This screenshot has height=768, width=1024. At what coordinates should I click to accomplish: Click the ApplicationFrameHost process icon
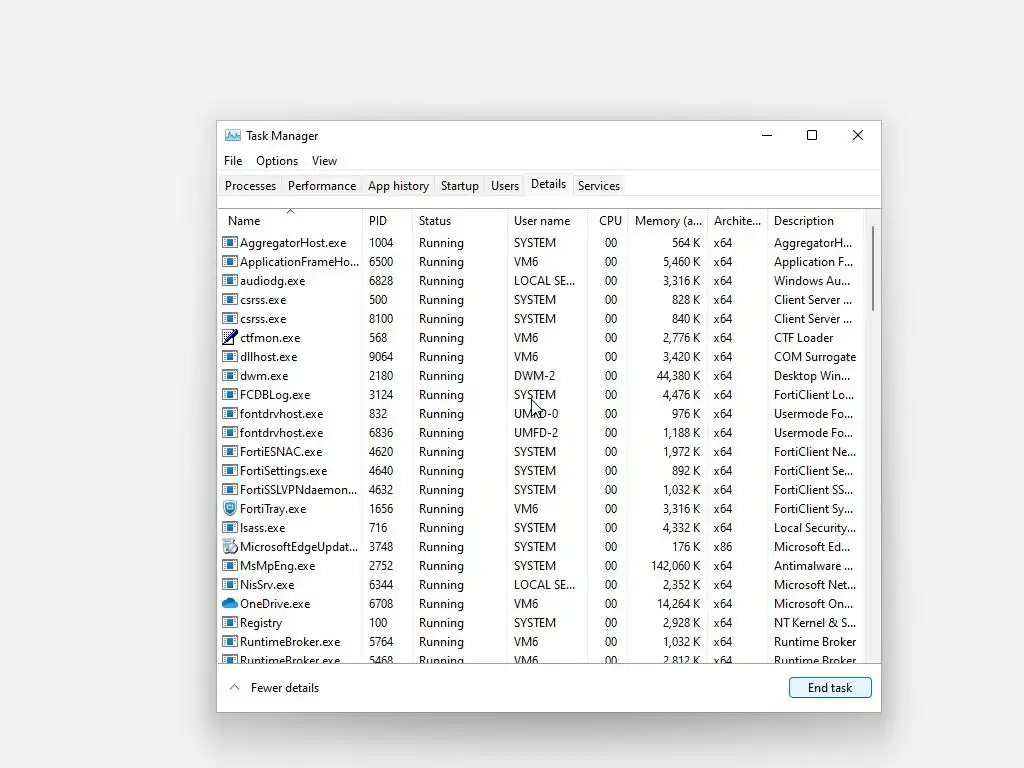(230, 261)
